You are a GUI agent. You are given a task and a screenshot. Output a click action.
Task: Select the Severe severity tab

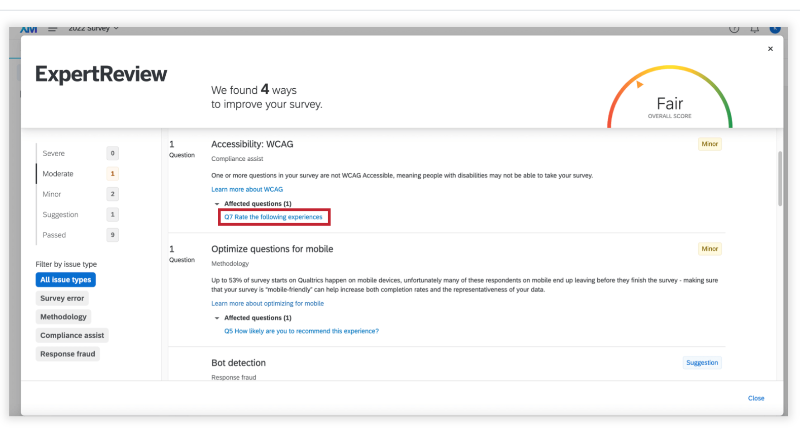click(x=77, y=153)
